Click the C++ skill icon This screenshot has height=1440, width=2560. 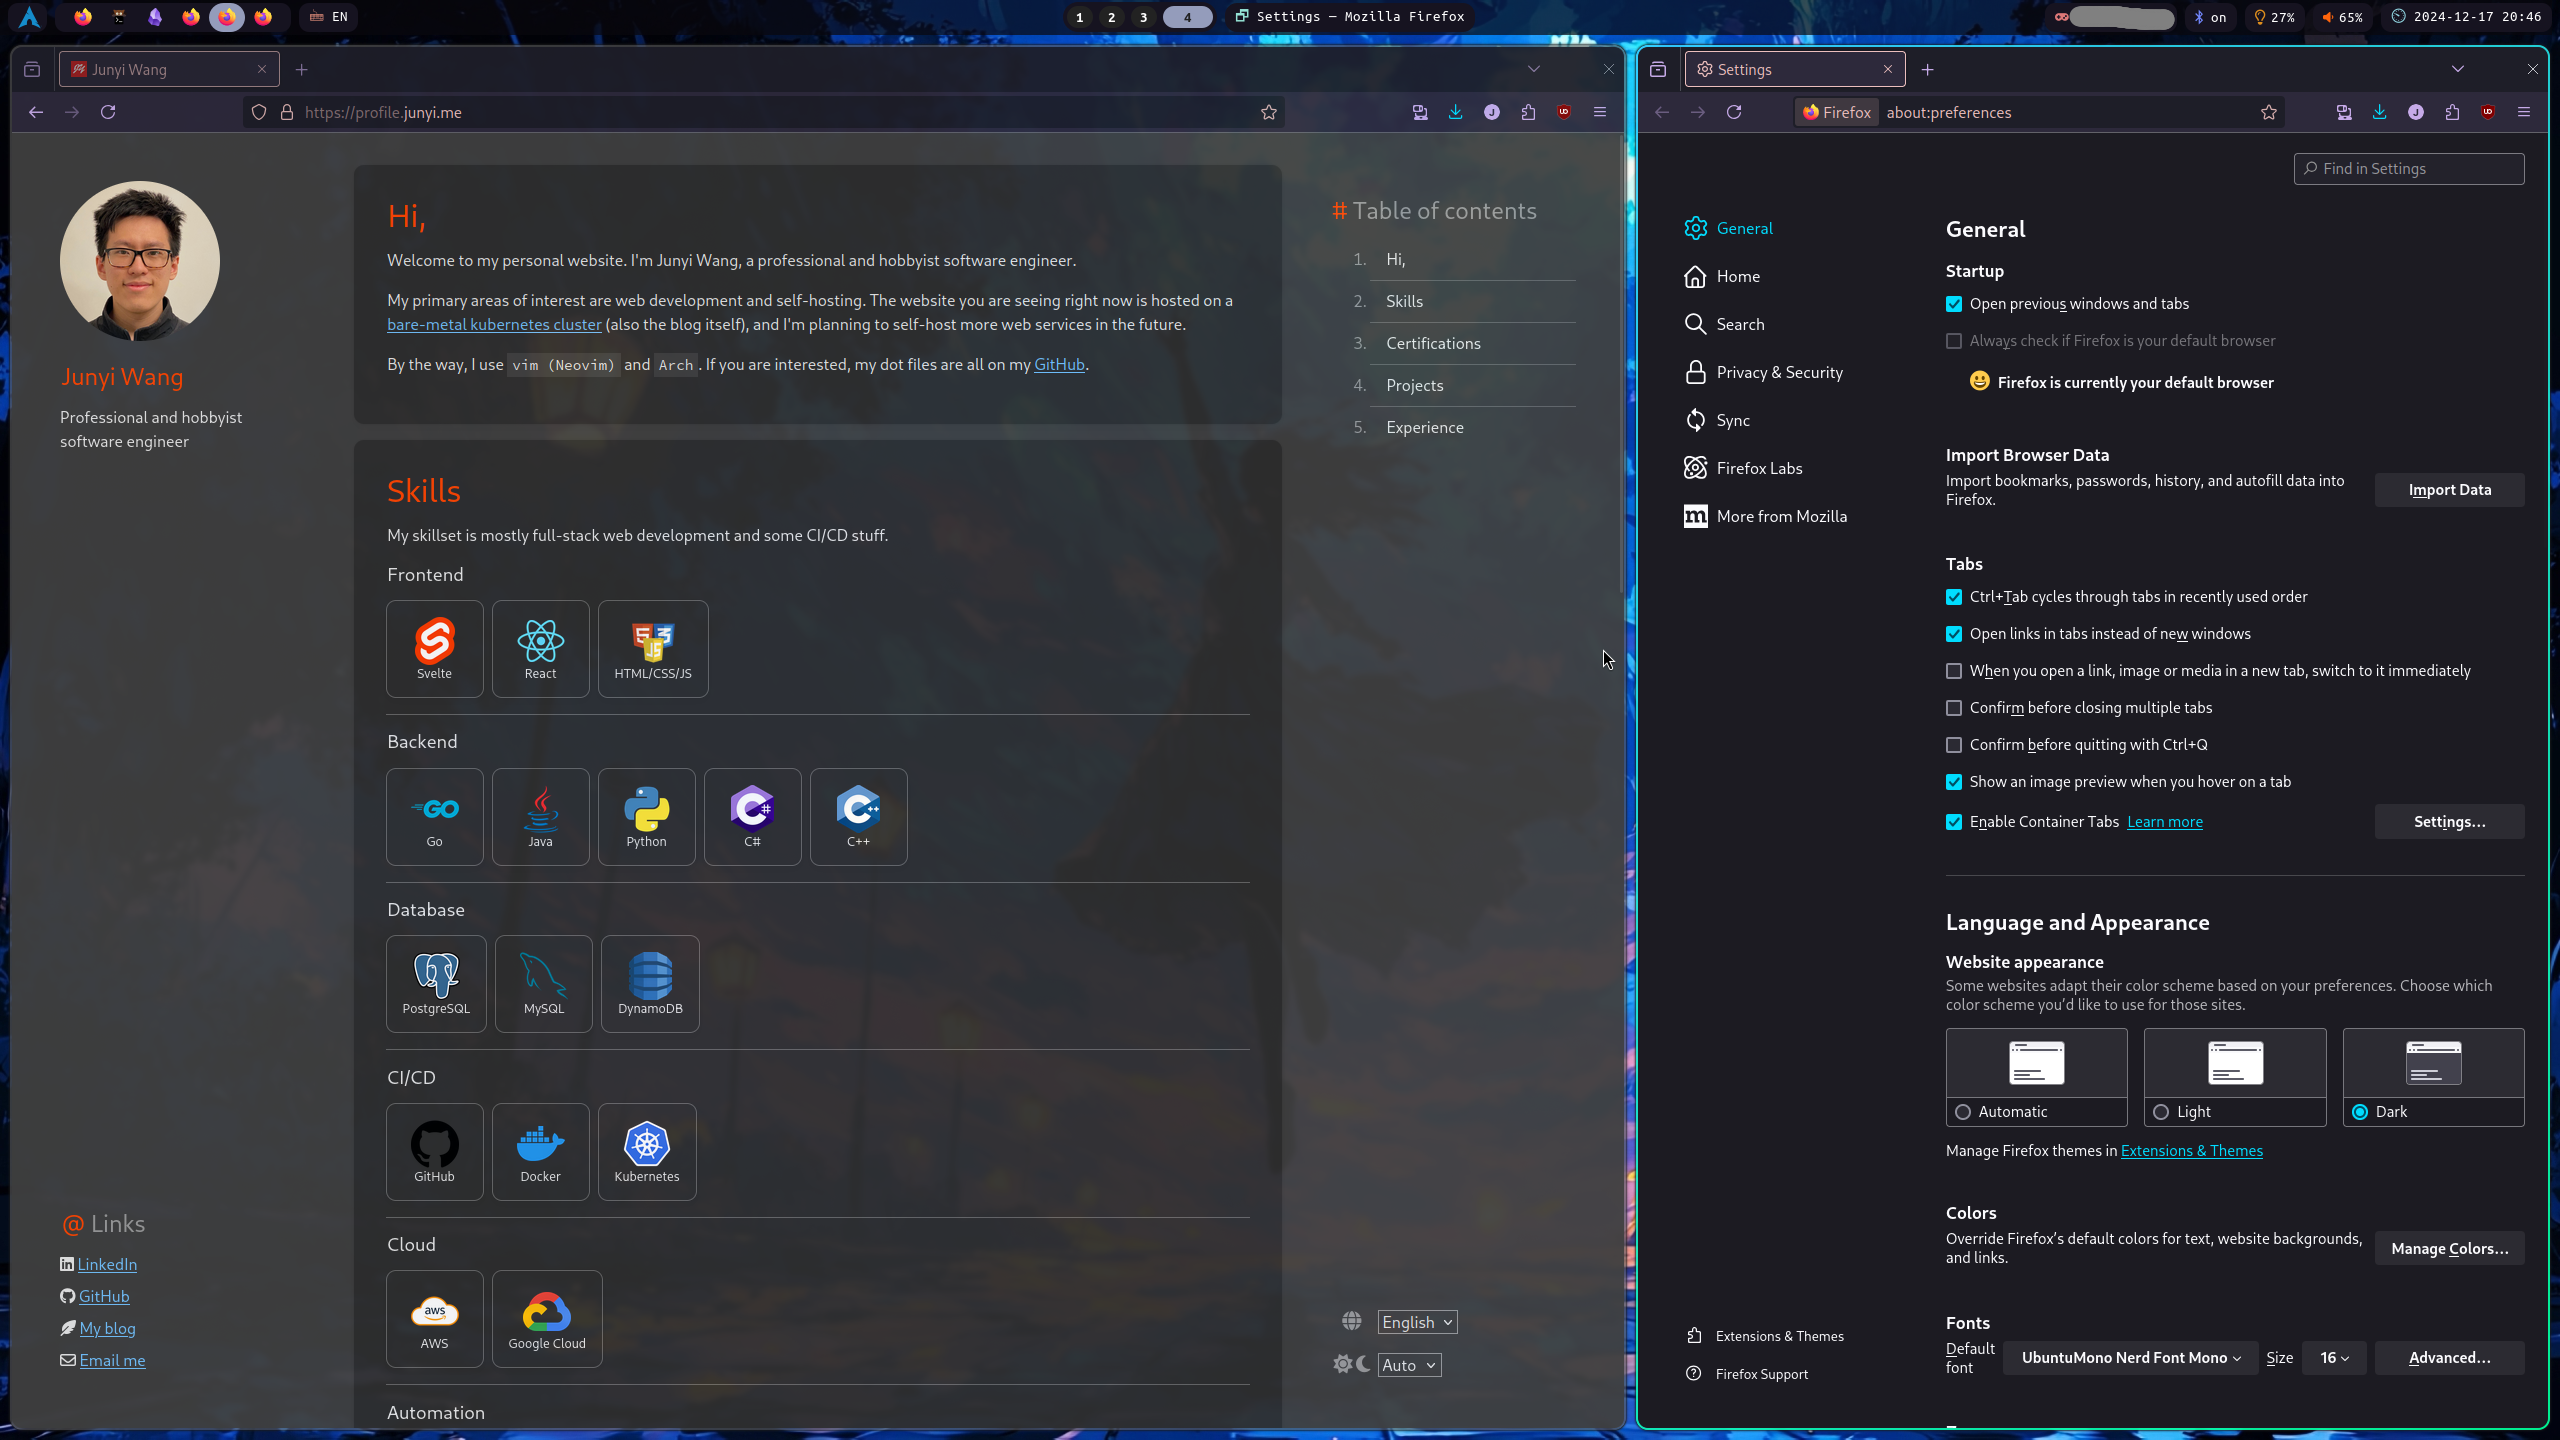coord(859,816)
